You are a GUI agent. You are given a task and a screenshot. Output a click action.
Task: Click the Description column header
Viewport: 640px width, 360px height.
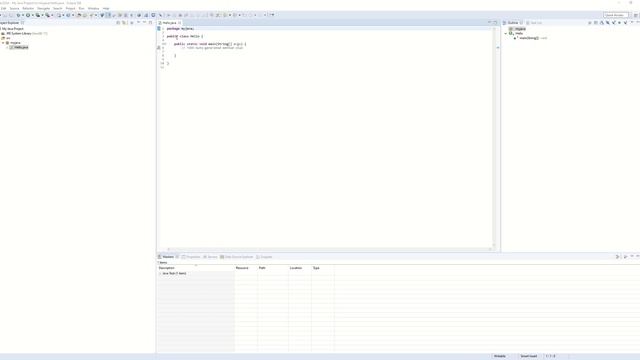196,268
